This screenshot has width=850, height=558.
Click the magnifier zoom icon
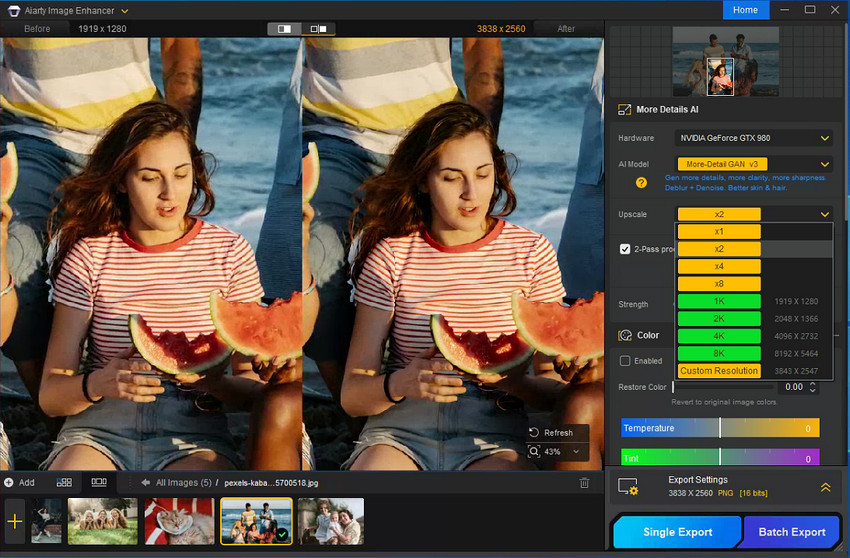click(x=534, y=452)
